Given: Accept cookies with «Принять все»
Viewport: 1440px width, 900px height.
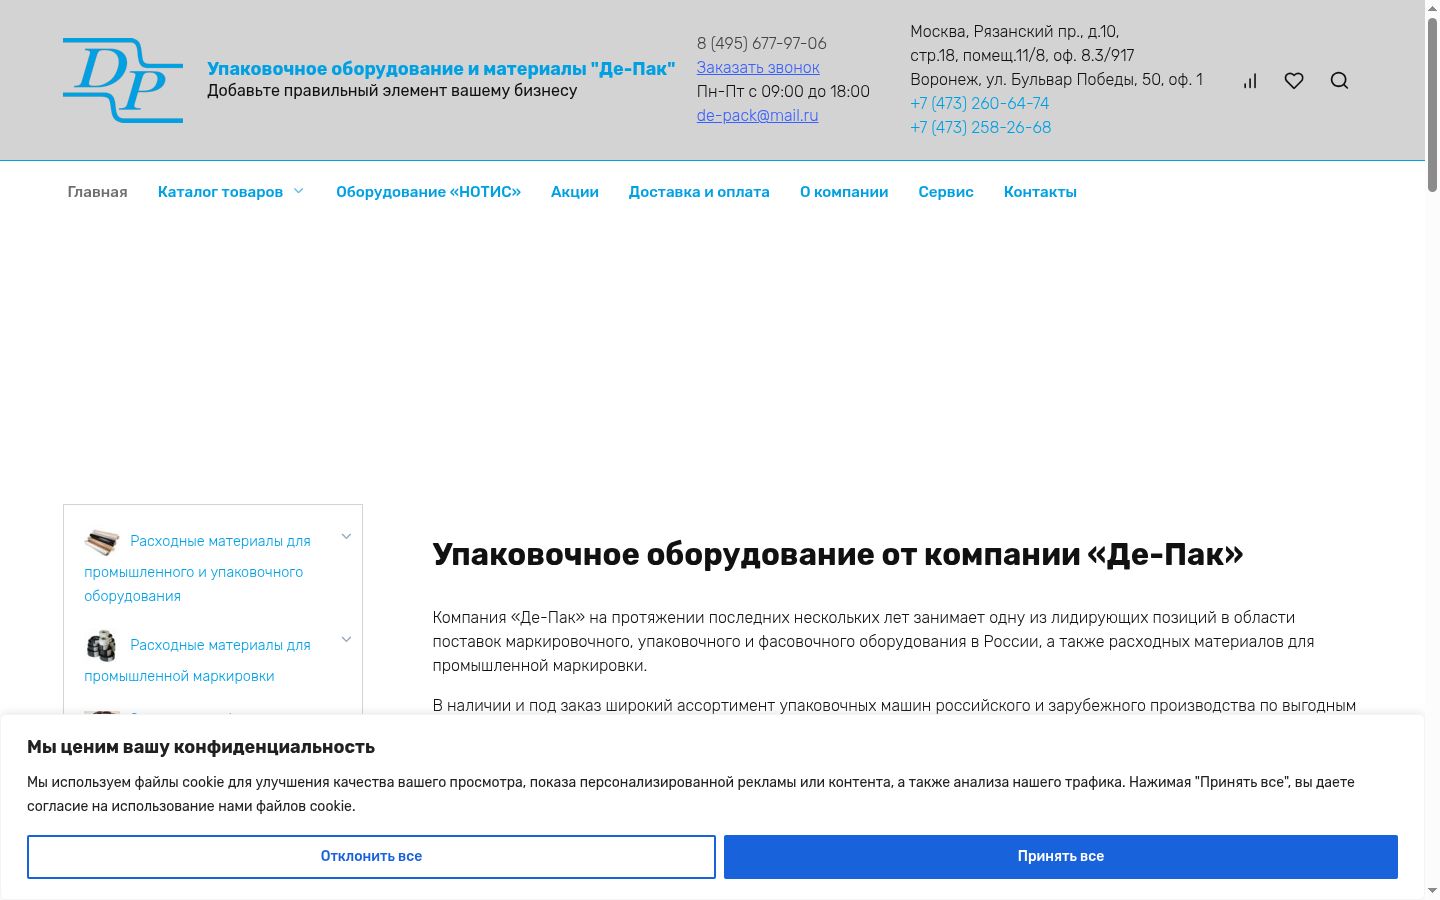Looking at the screenshot, I should click(1061, 856).
